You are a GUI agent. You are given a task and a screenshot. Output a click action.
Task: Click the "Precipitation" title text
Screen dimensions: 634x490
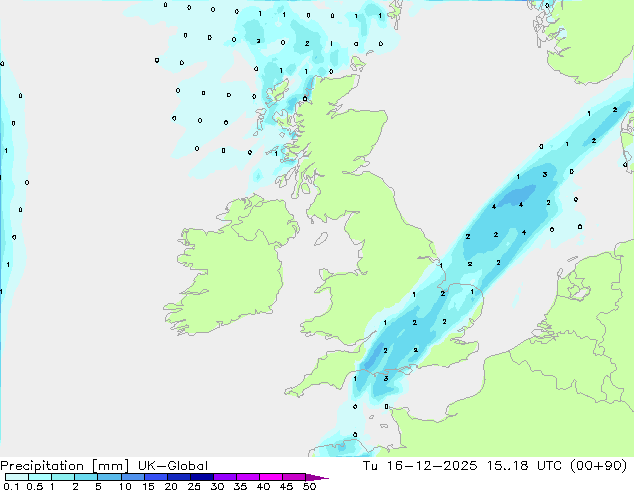[x=42, y=466]
